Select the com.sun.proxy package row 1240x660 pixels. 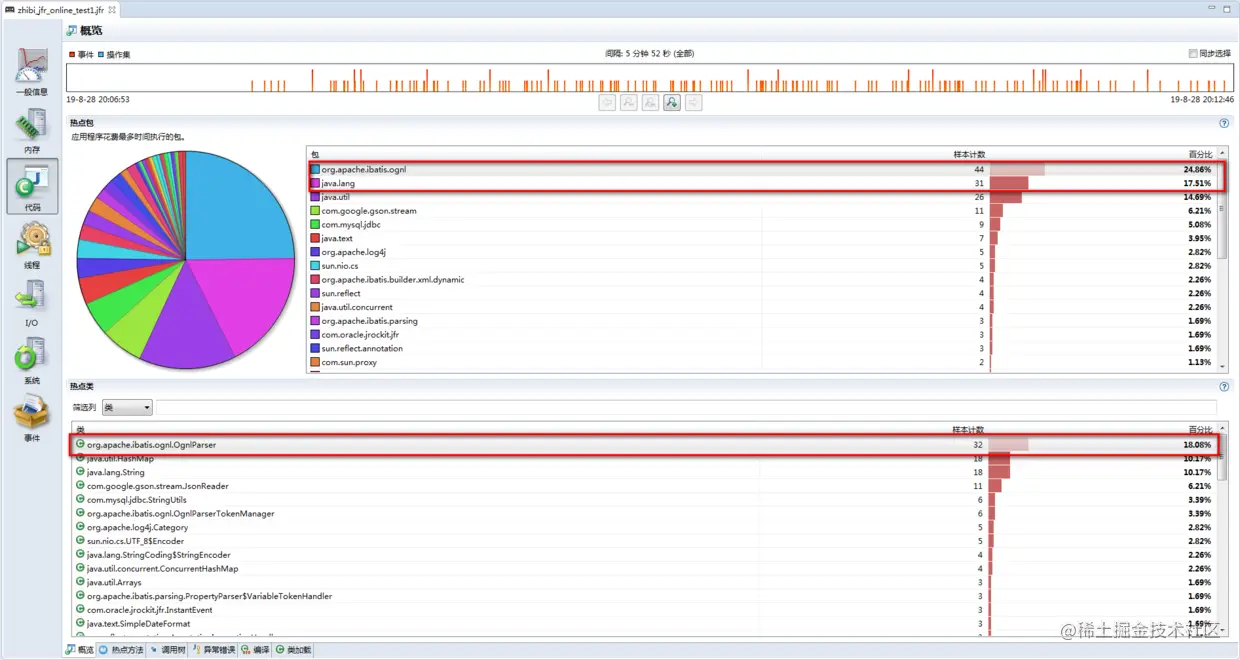click(763, 362)
